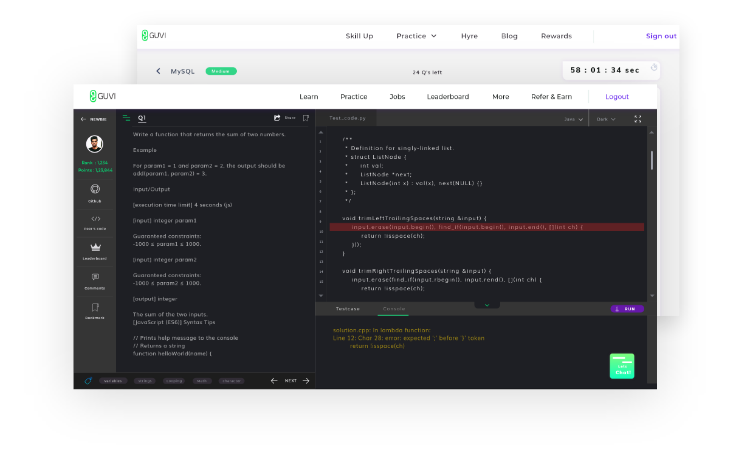Click the code editor vertical scrollbar thumb

pyautogui.click(x=652, y=160)
